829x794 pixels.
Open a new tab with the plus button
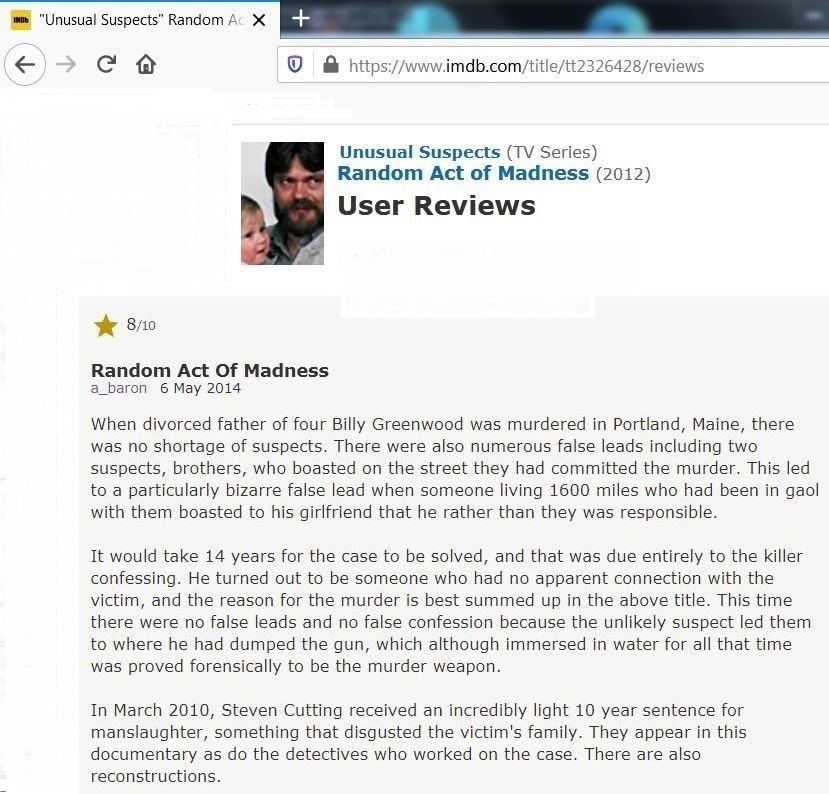(301, 19)
